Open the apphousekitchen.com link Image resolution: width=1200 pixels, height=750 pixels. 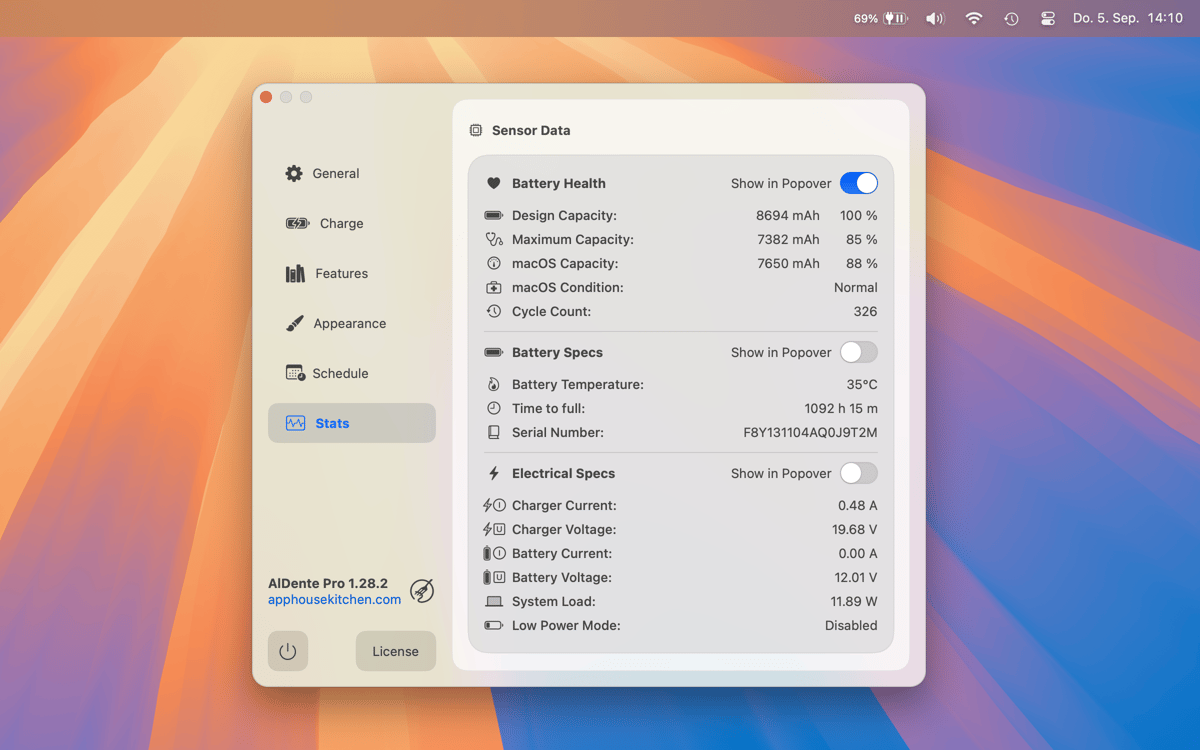pyautogui.click(x=334, y=600)
